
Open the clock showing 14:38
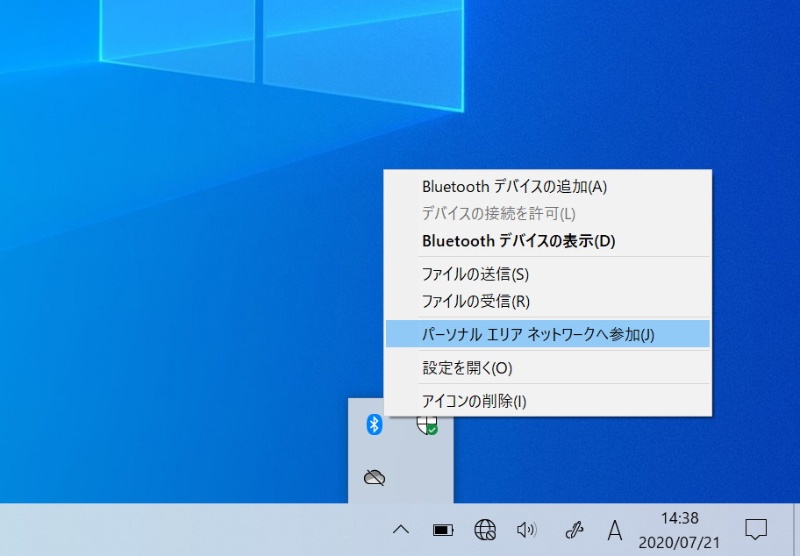click(680, 529)
